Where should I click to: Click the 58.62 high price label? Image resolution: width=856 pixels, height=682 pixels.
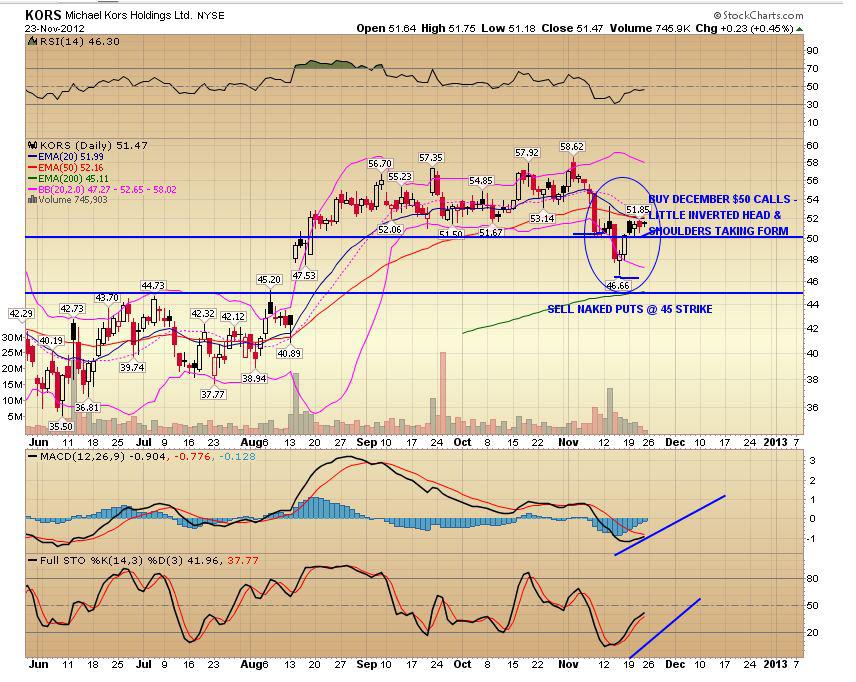point(572,146)
